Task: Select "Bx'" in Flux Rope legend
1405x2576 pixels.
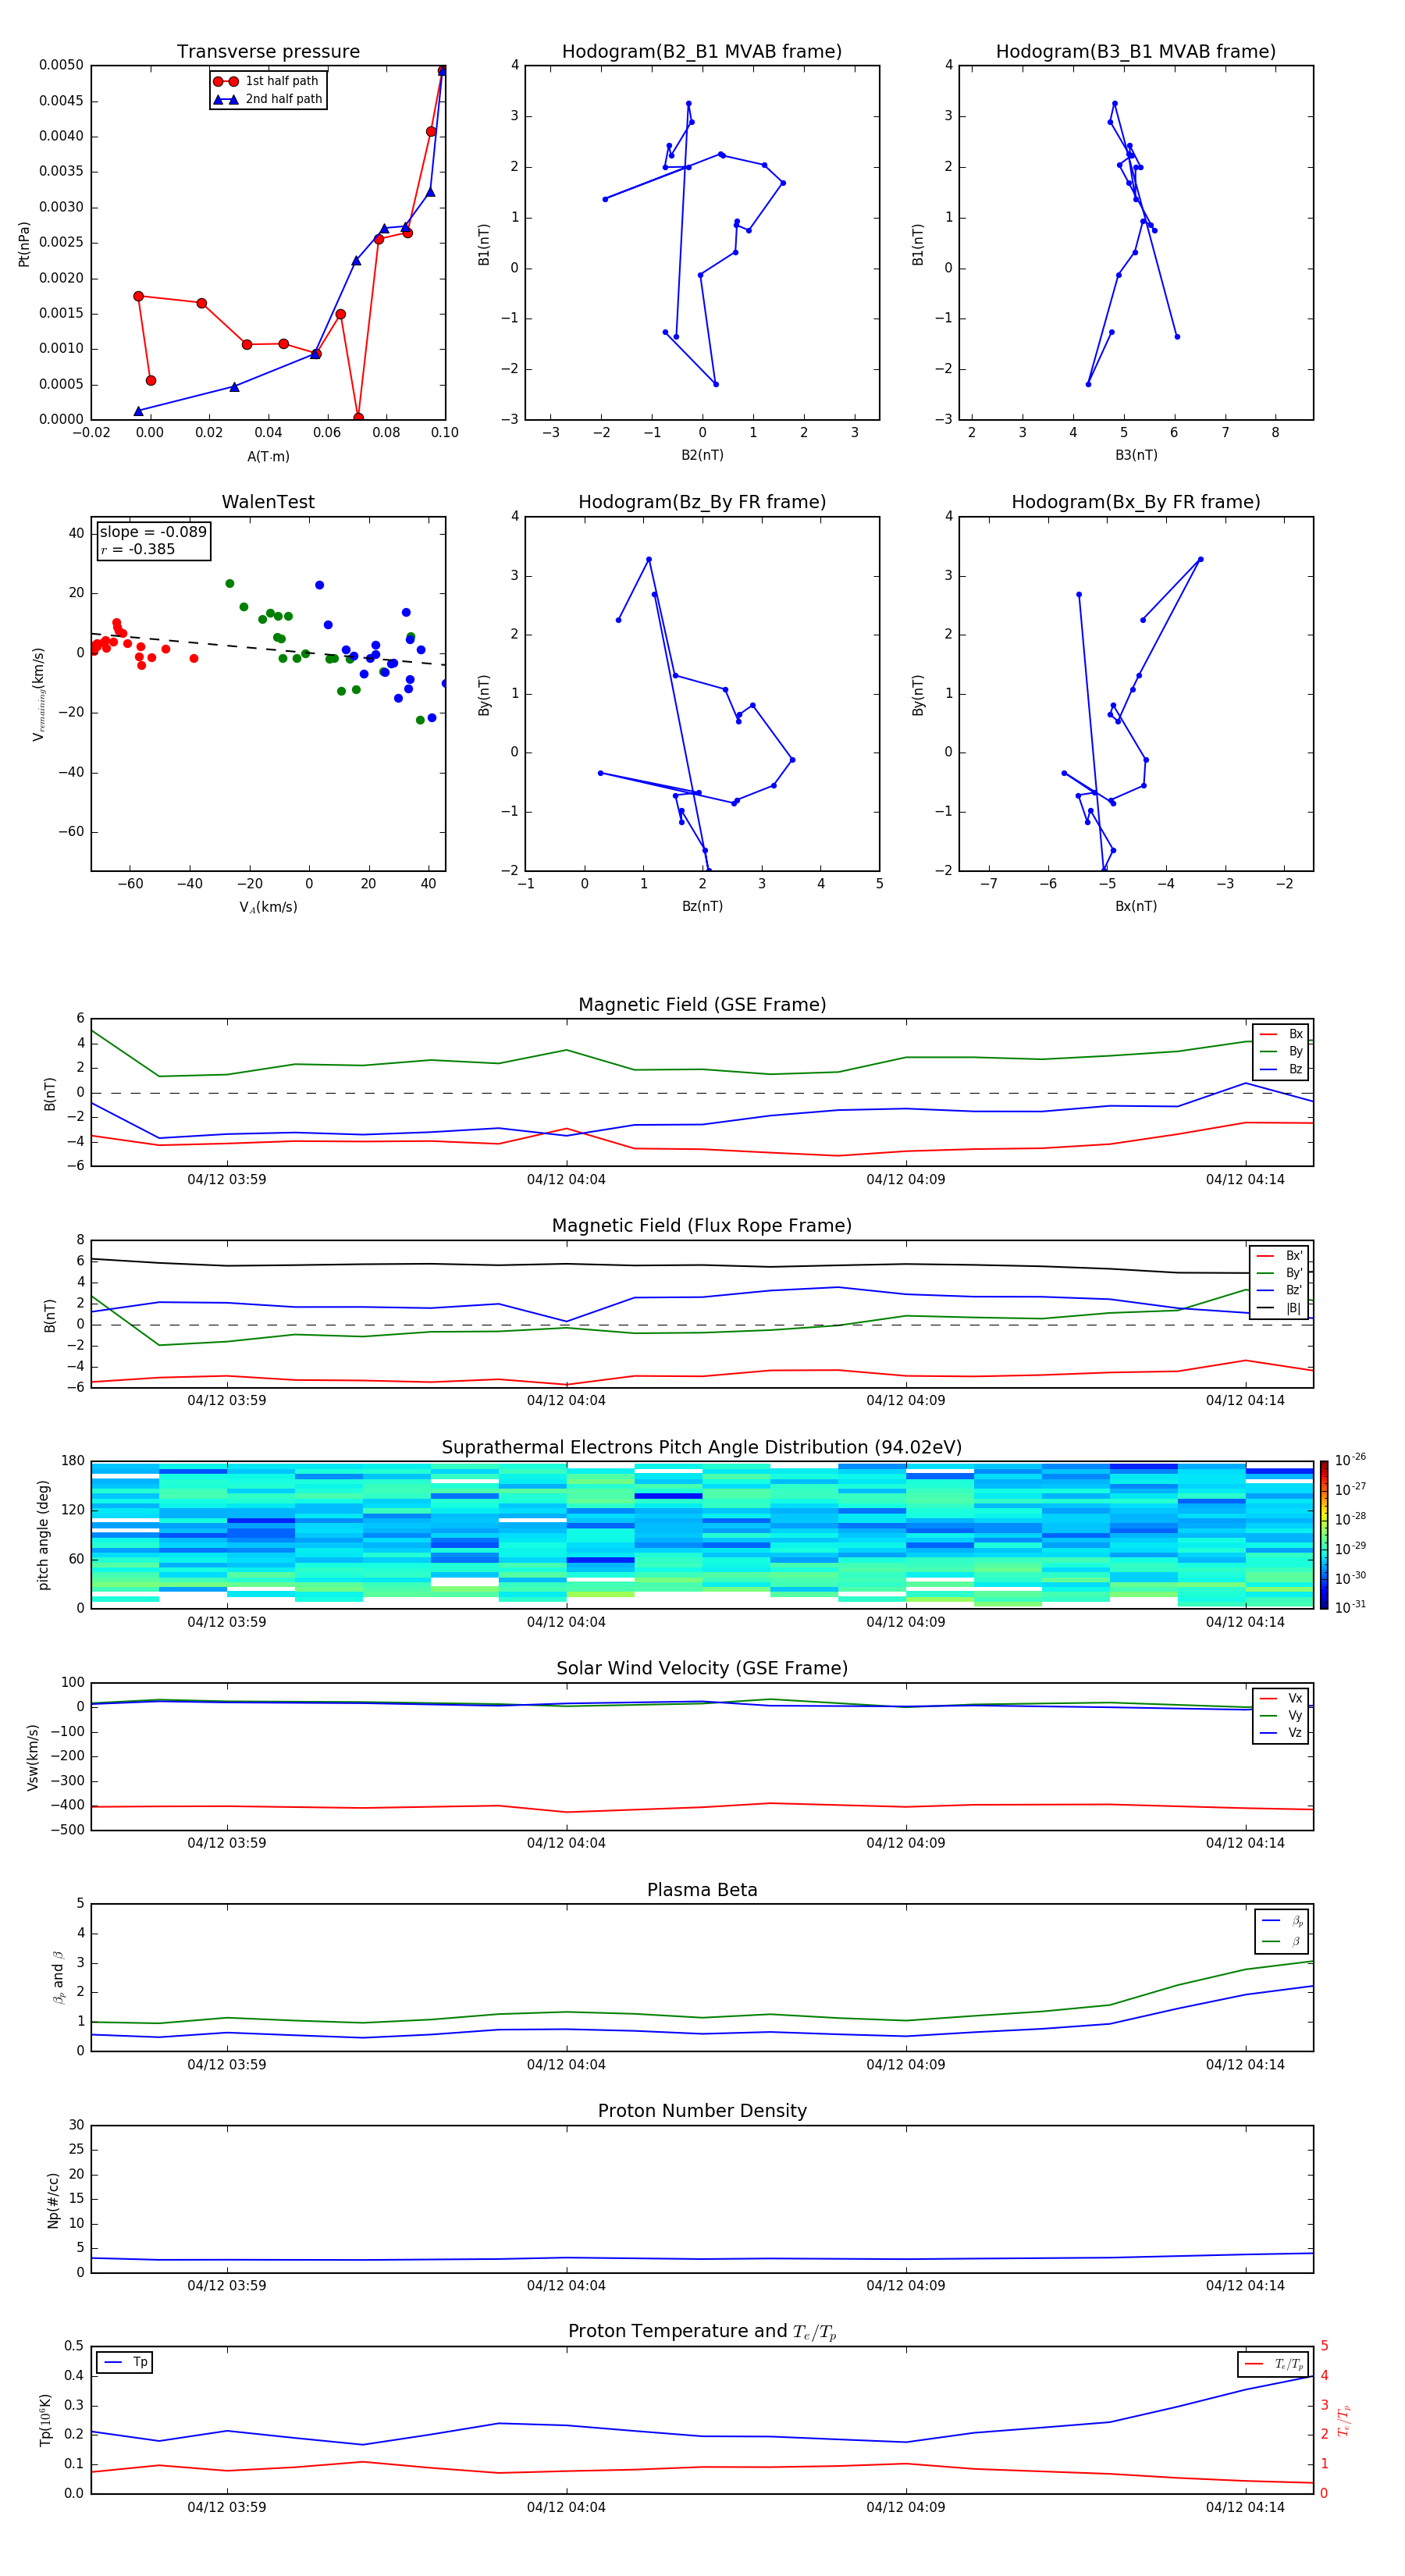Action: [1280, 1256]
